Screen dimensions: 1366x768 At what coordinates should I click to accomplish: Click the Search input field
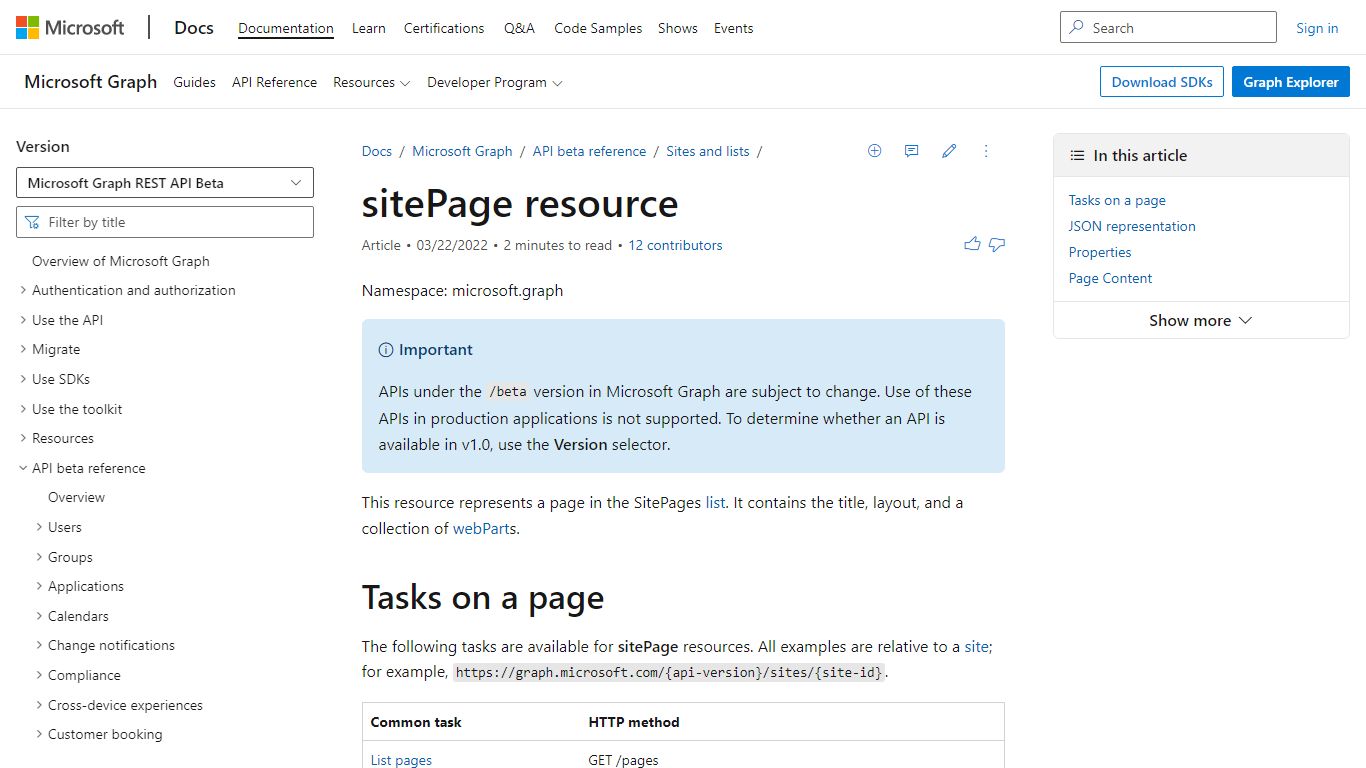[1168, 28]
